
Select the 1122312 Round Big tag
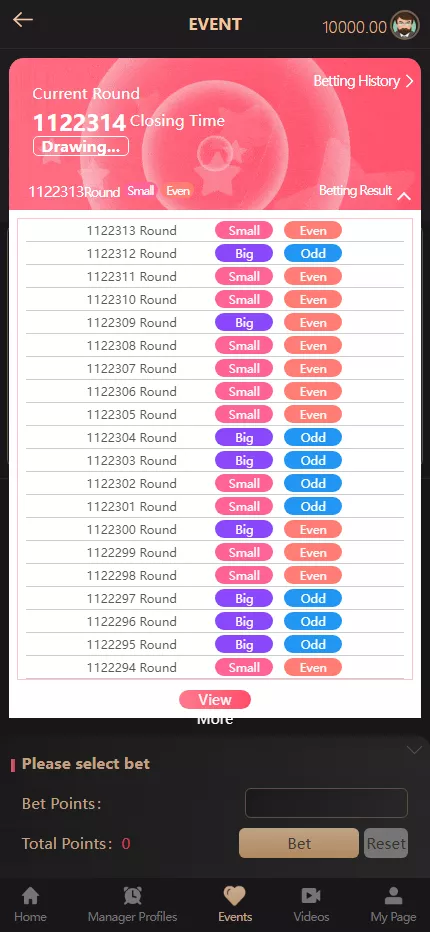[244, 254]
